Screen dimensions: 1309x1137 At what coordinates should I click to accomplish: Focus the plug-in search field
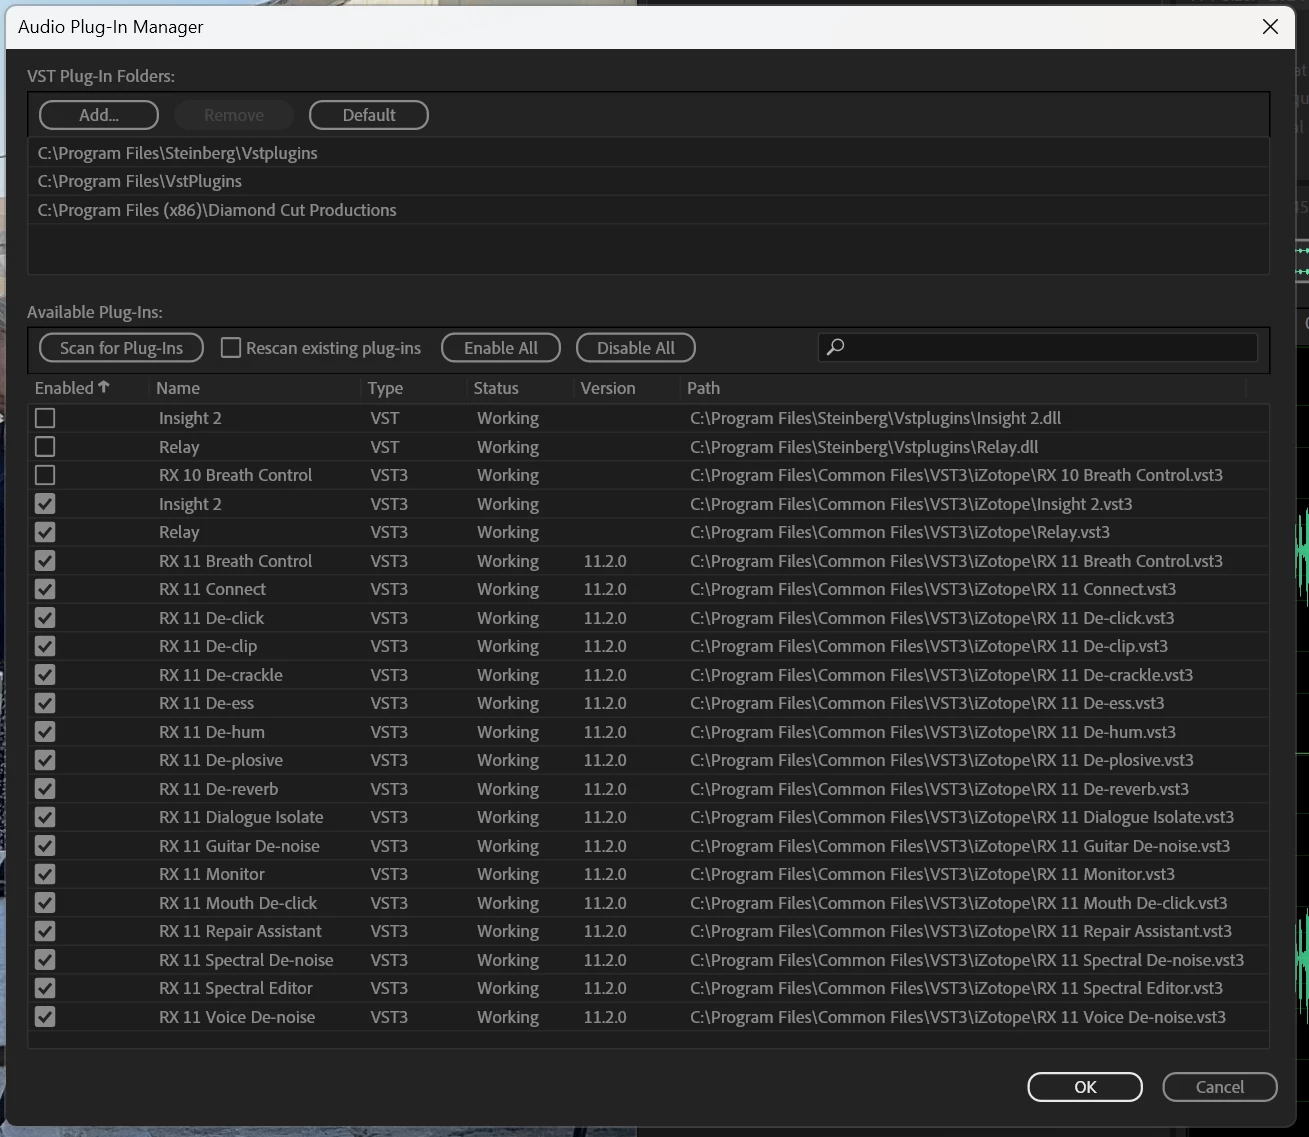click(1038, 347)
